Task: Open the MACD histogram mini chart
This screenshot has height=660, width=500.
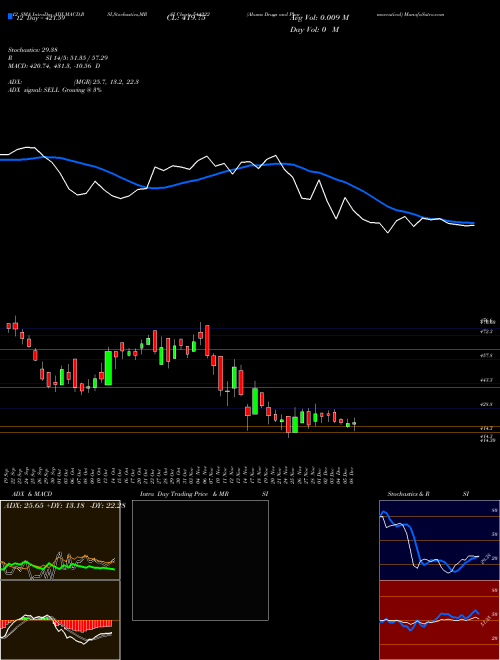Action: 60,620
